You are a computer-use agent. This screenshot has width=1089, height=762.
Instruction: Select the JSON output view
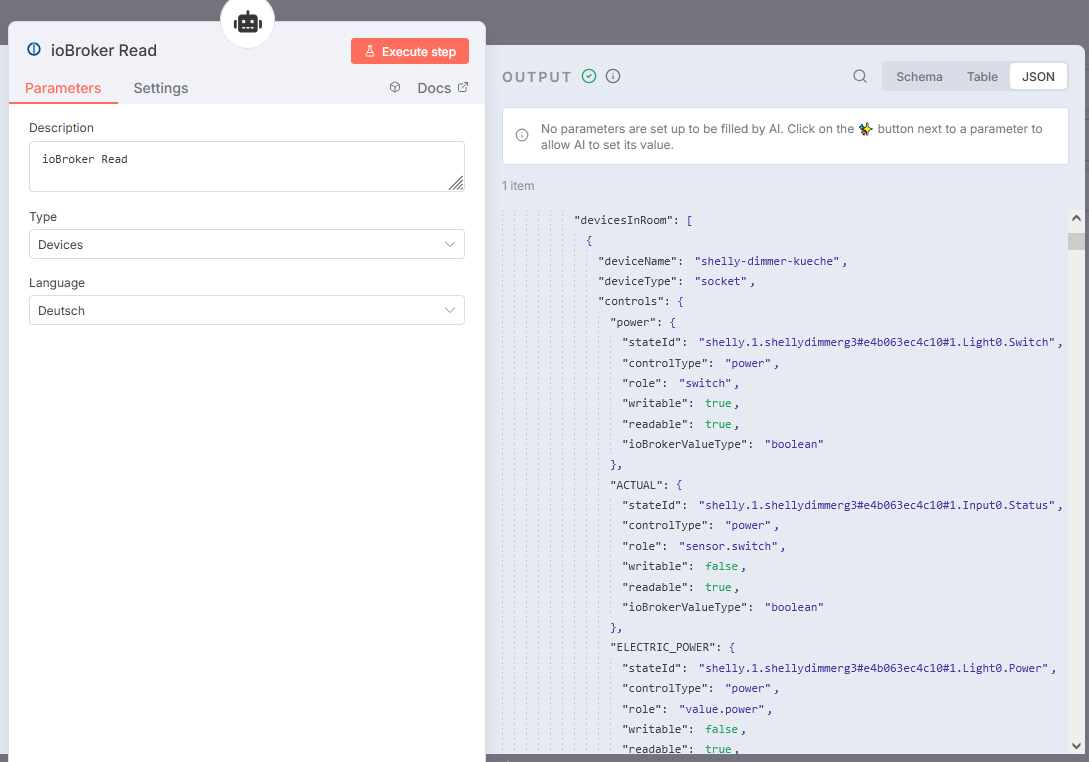(1038, 76)
